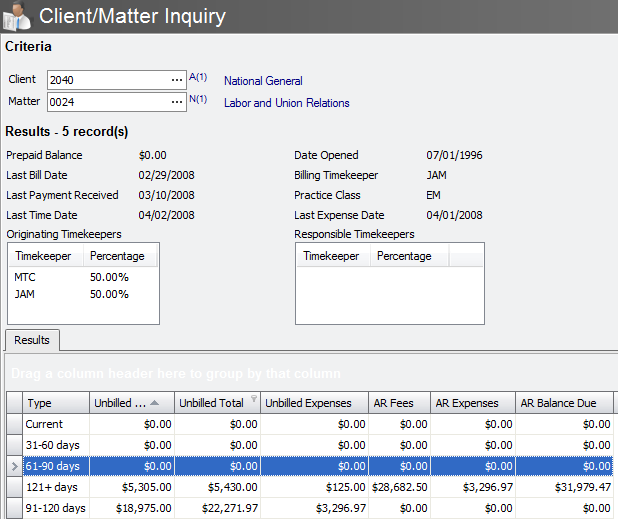The height and width of the screenshot is (519, 618).
Task: Sort by the AR Balance Due column header
Action: click(558, 403)
